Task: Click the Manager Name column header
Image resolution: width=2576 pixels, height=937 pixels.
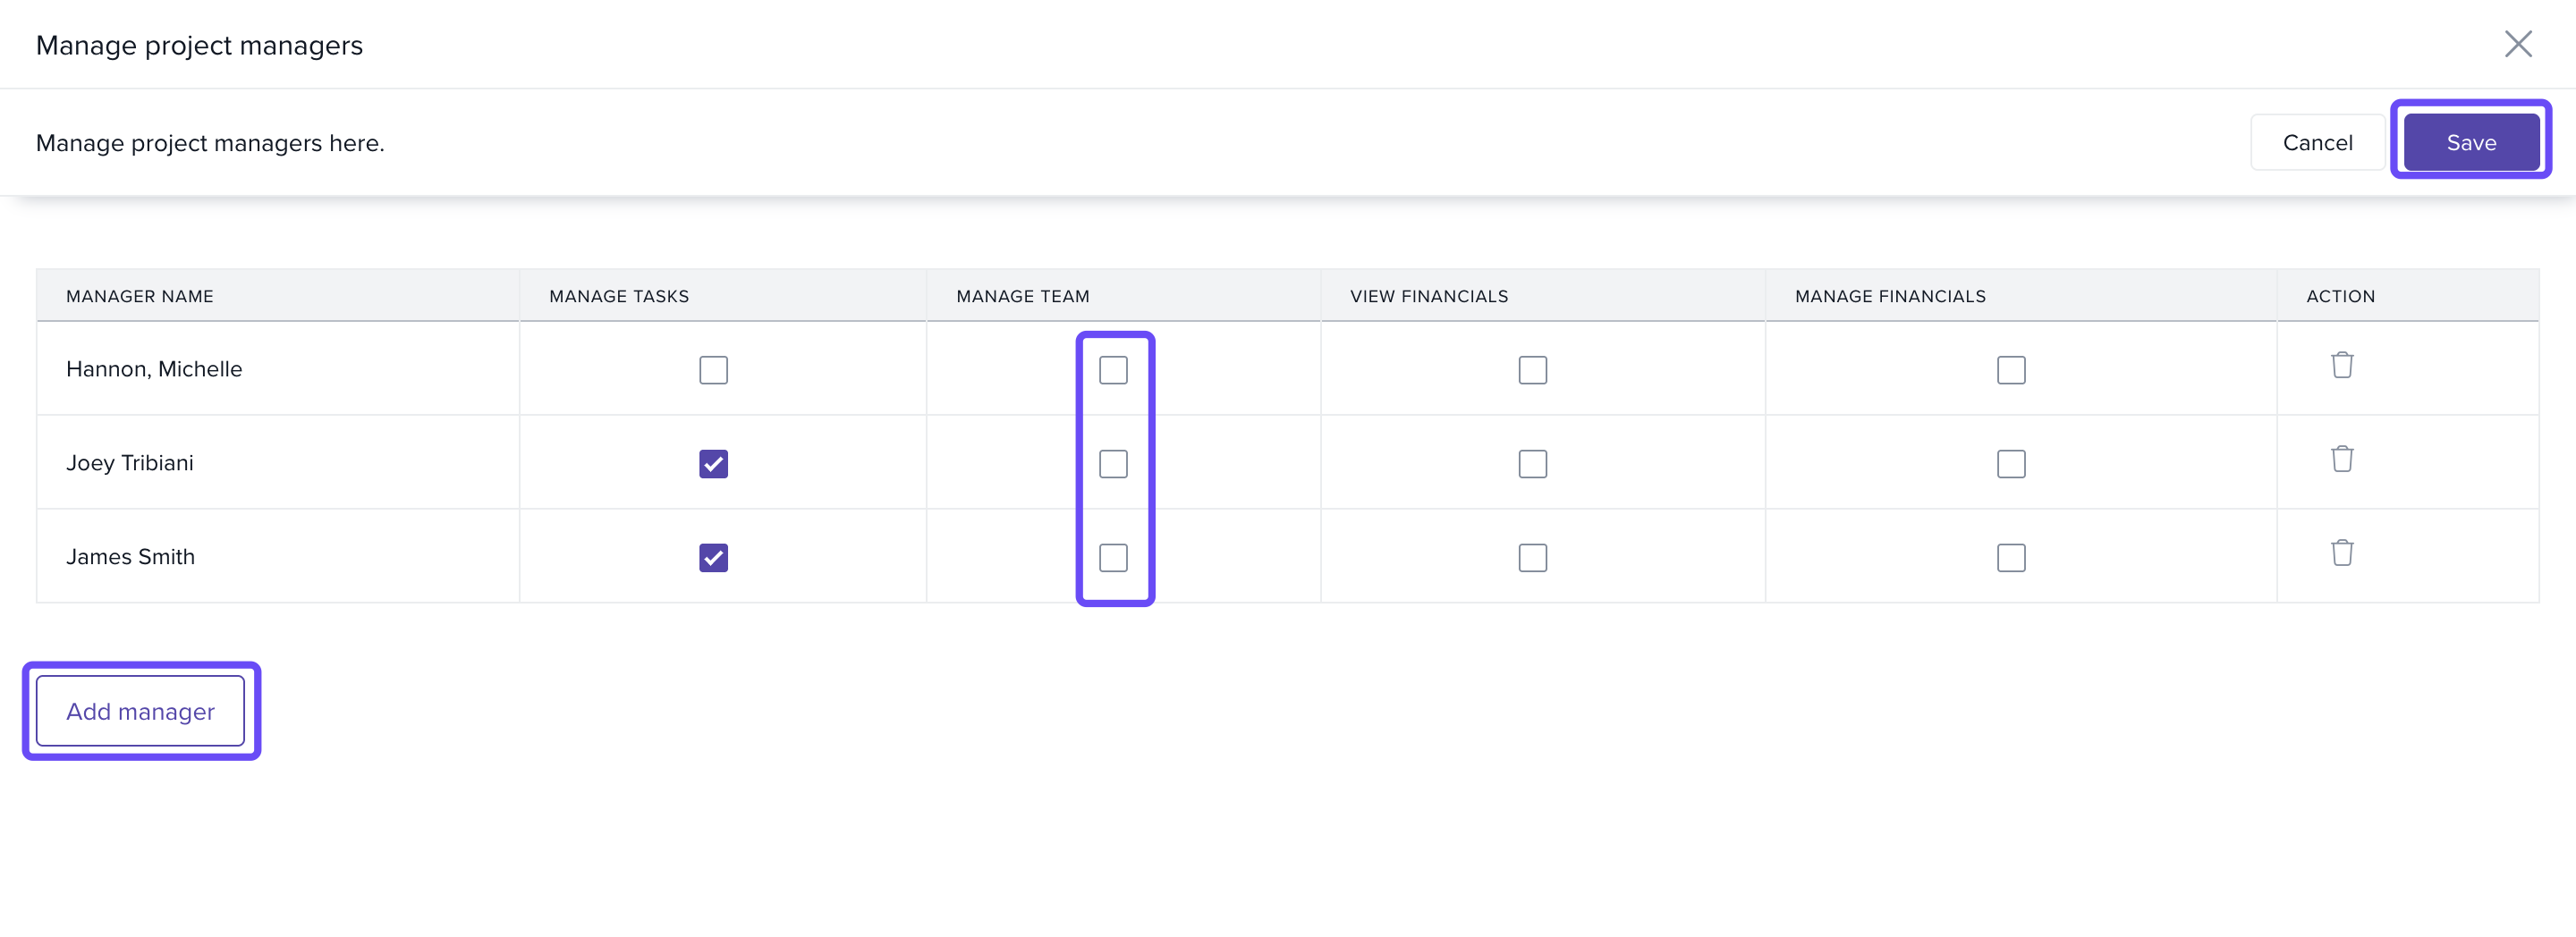Action: pyautogui.click(x=140, y=296)
